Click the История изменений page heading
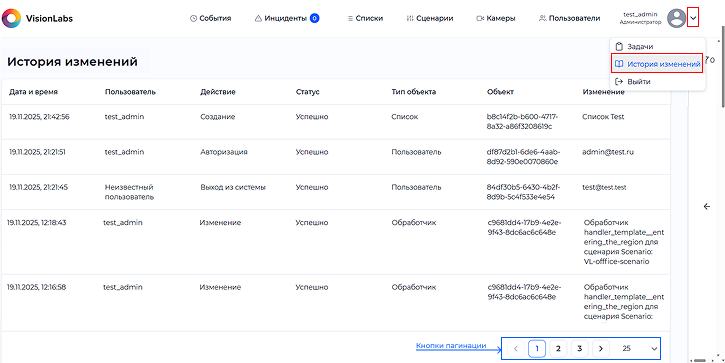The image size is (725, 363). 72,62
